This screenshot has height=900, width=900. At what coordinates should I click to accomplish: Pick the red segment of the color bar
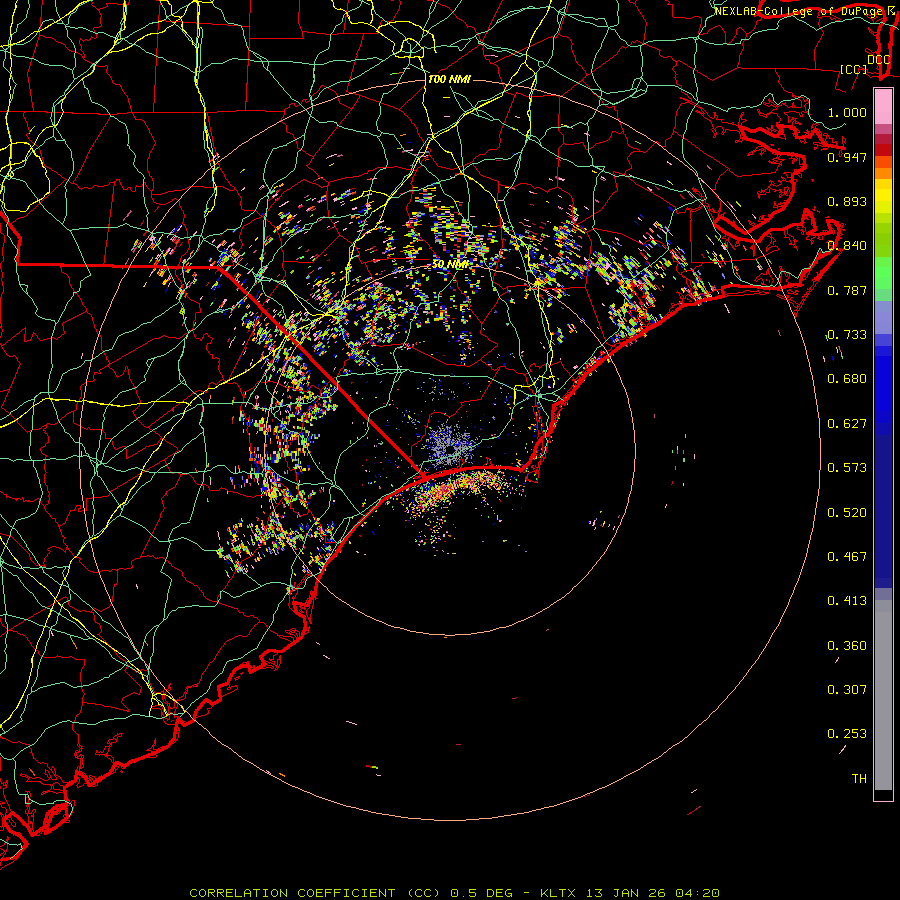pos(883,150)
